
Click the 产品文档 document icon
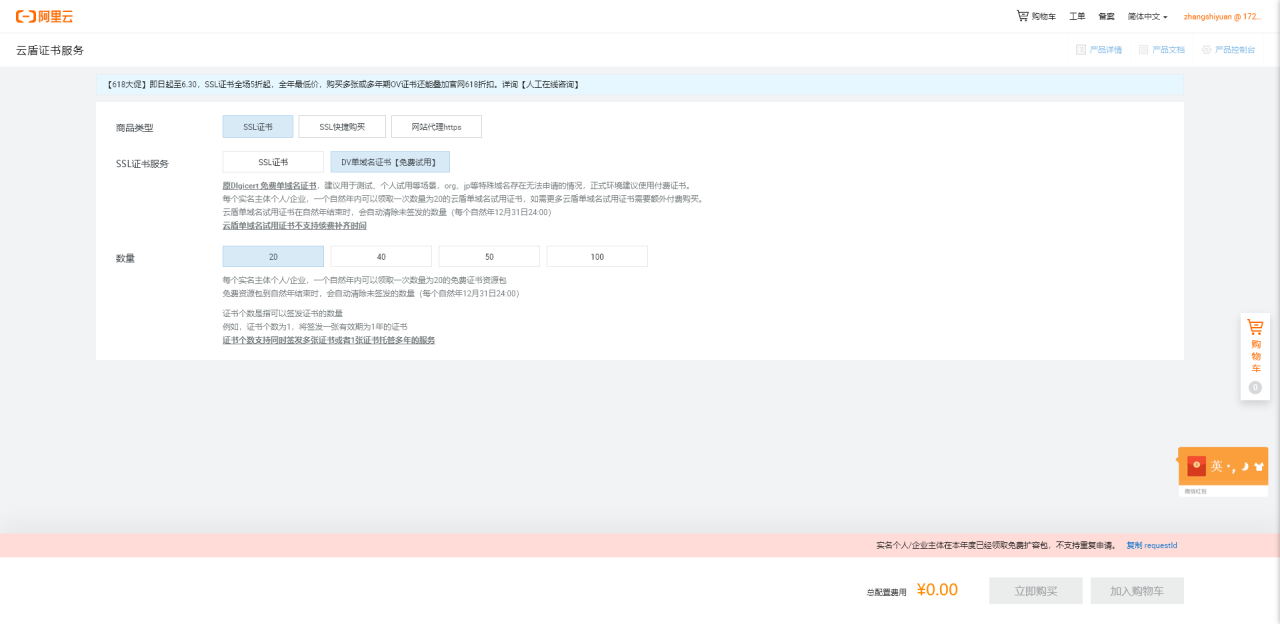[1141, 49]
